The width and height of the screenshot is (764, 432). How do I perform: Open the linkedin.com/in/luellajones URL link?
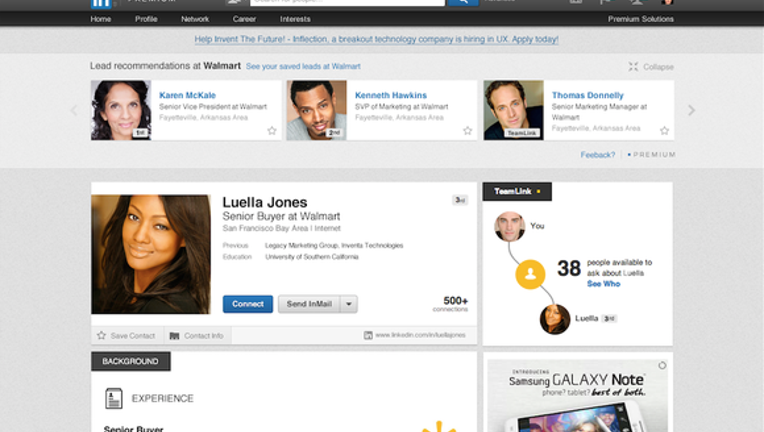point(420,335)
